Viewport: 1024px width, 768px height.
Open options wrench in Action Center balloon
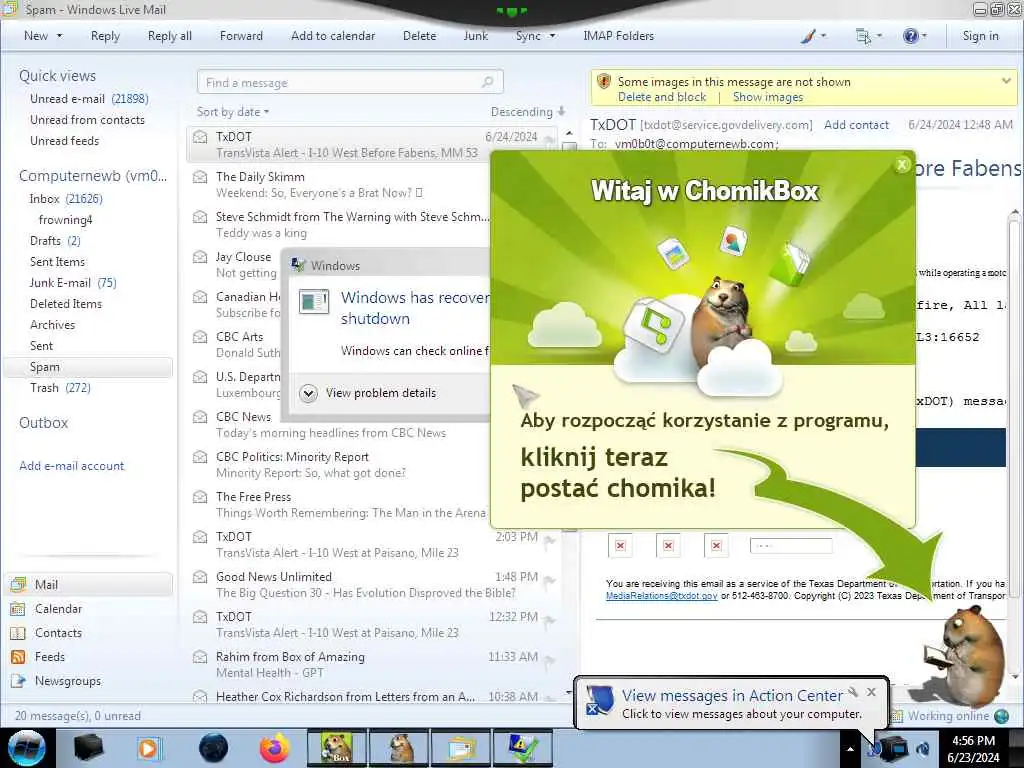click(x=853, y=692)
